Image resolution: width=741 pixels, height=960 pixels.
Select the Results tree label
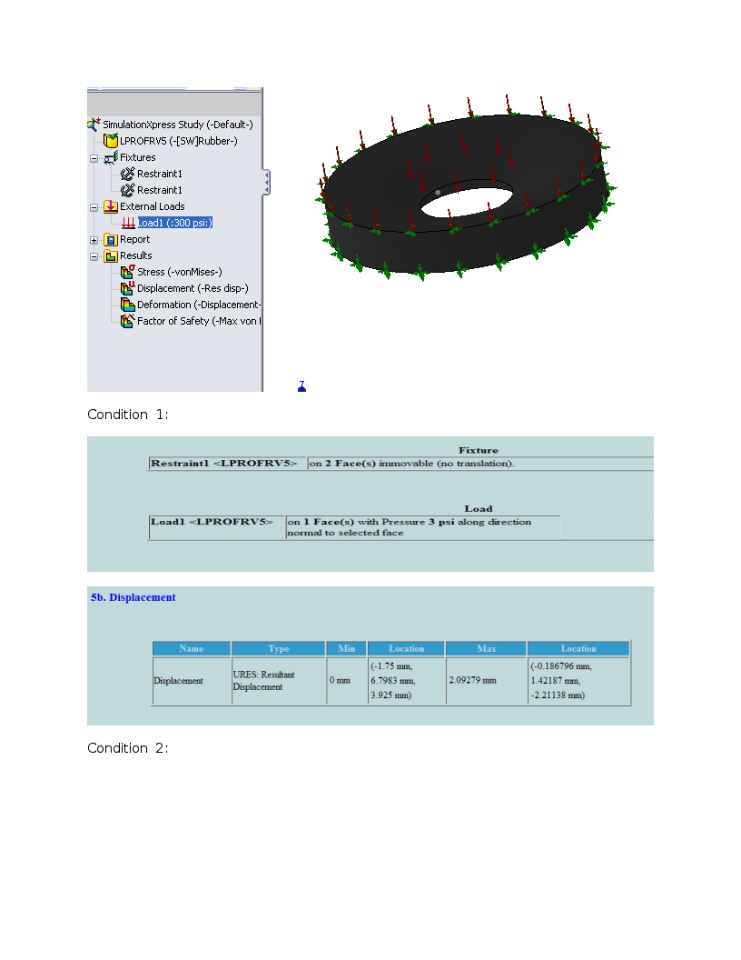tap(136, 256)
